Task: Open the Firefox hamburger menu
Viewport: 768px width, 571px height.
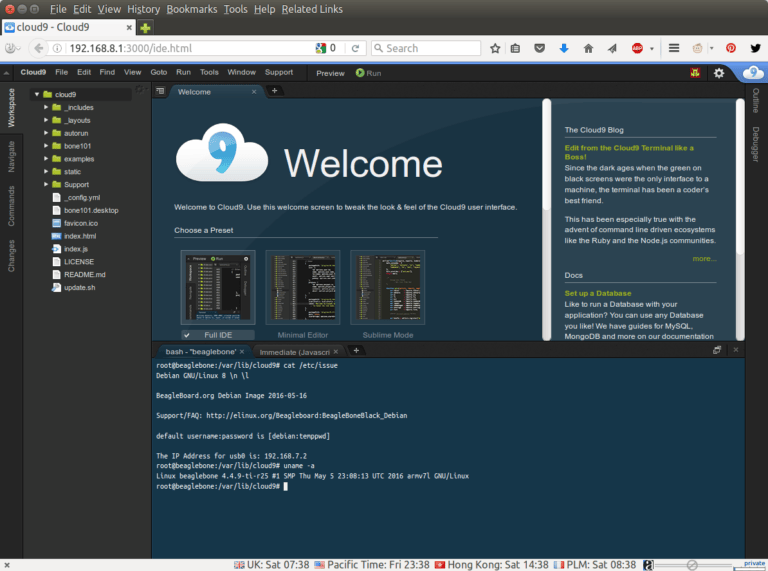Action: 674,48
